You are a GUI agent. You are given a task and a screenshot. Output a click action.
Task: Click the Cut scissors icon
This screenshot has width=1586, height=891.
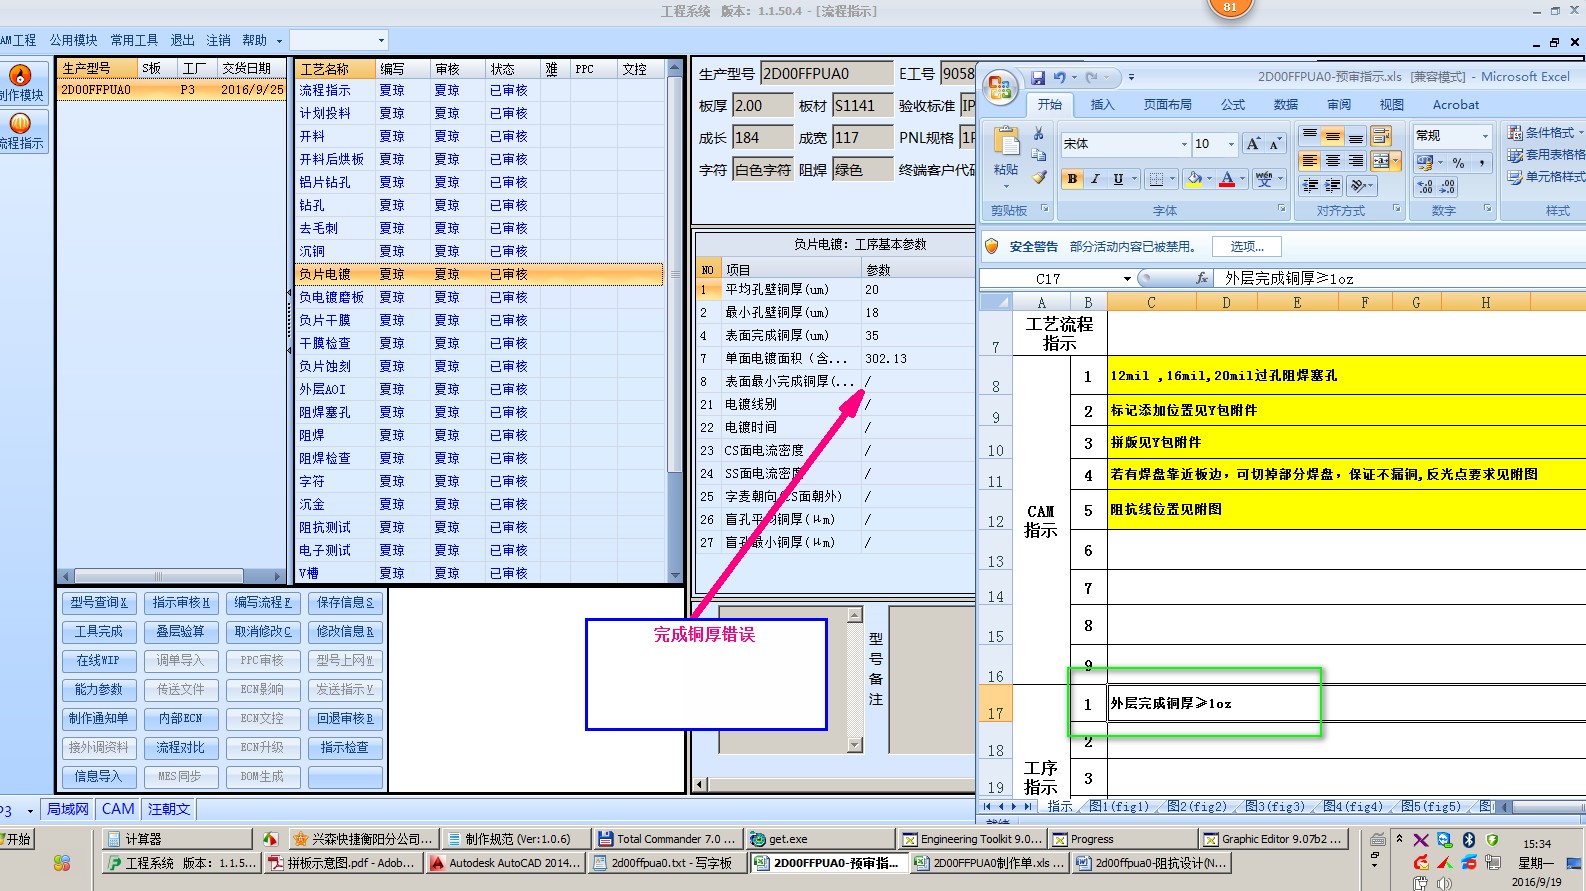1039,133
